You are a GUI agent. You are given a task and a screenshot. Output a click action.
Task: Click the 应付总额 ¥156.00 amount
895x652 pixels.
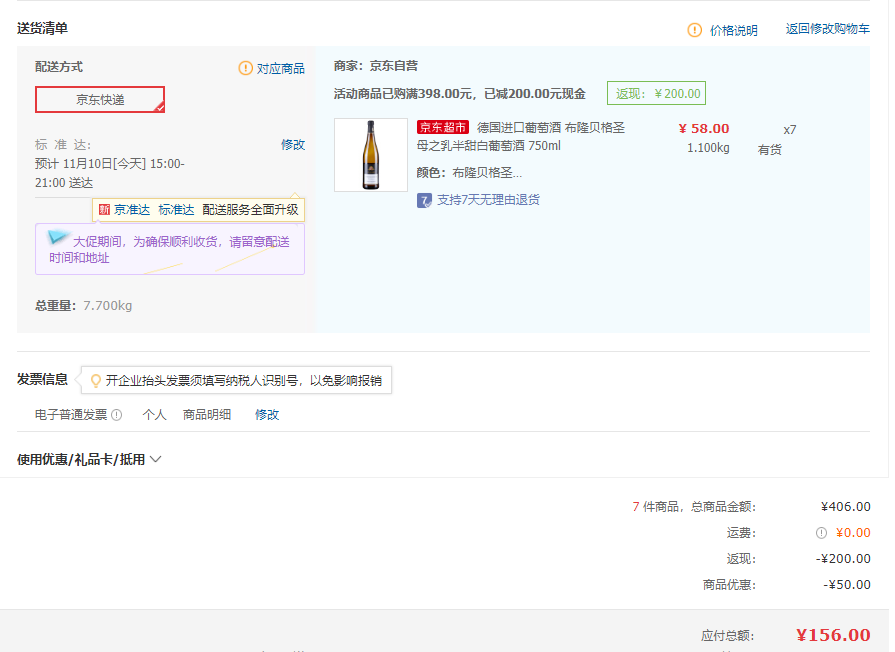tap(833, 635)
